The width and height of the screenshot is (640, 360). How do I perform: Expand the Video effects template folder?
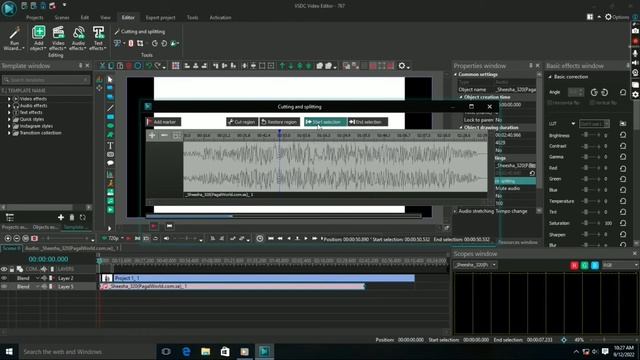click(9, 99)
